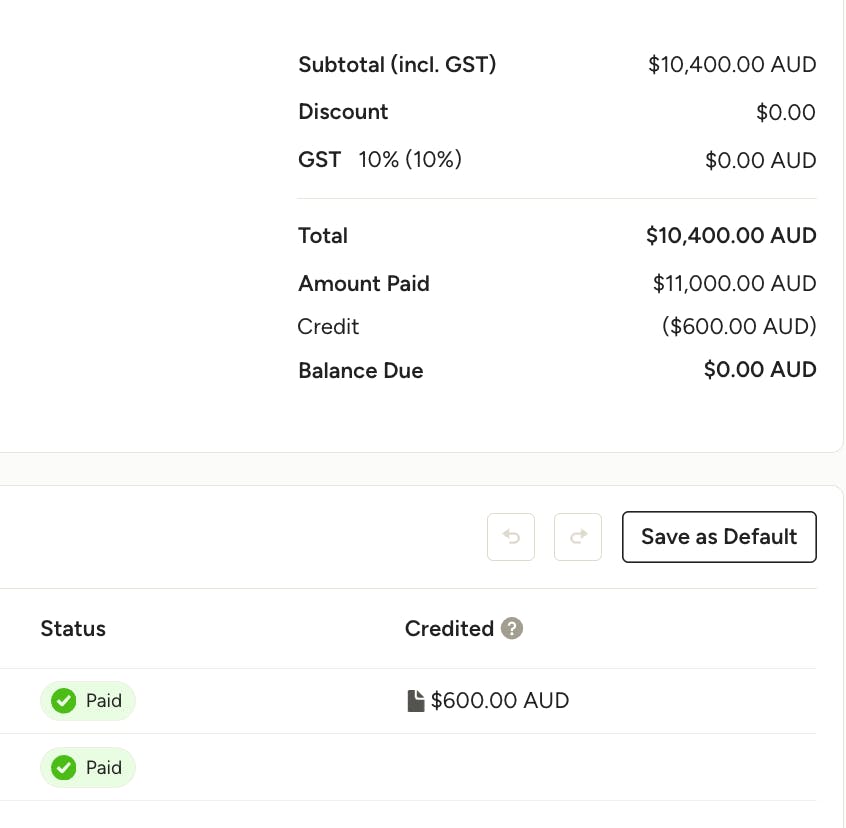This screenshot has width=846, height=828.
Task: Click the GST amount $0.00 AUD
Action: tap(760, 160)
